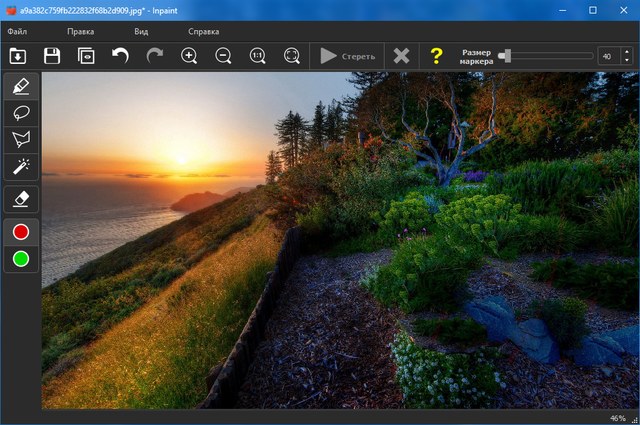Select the Marker tool in sidebar

(x=20, y=87)
